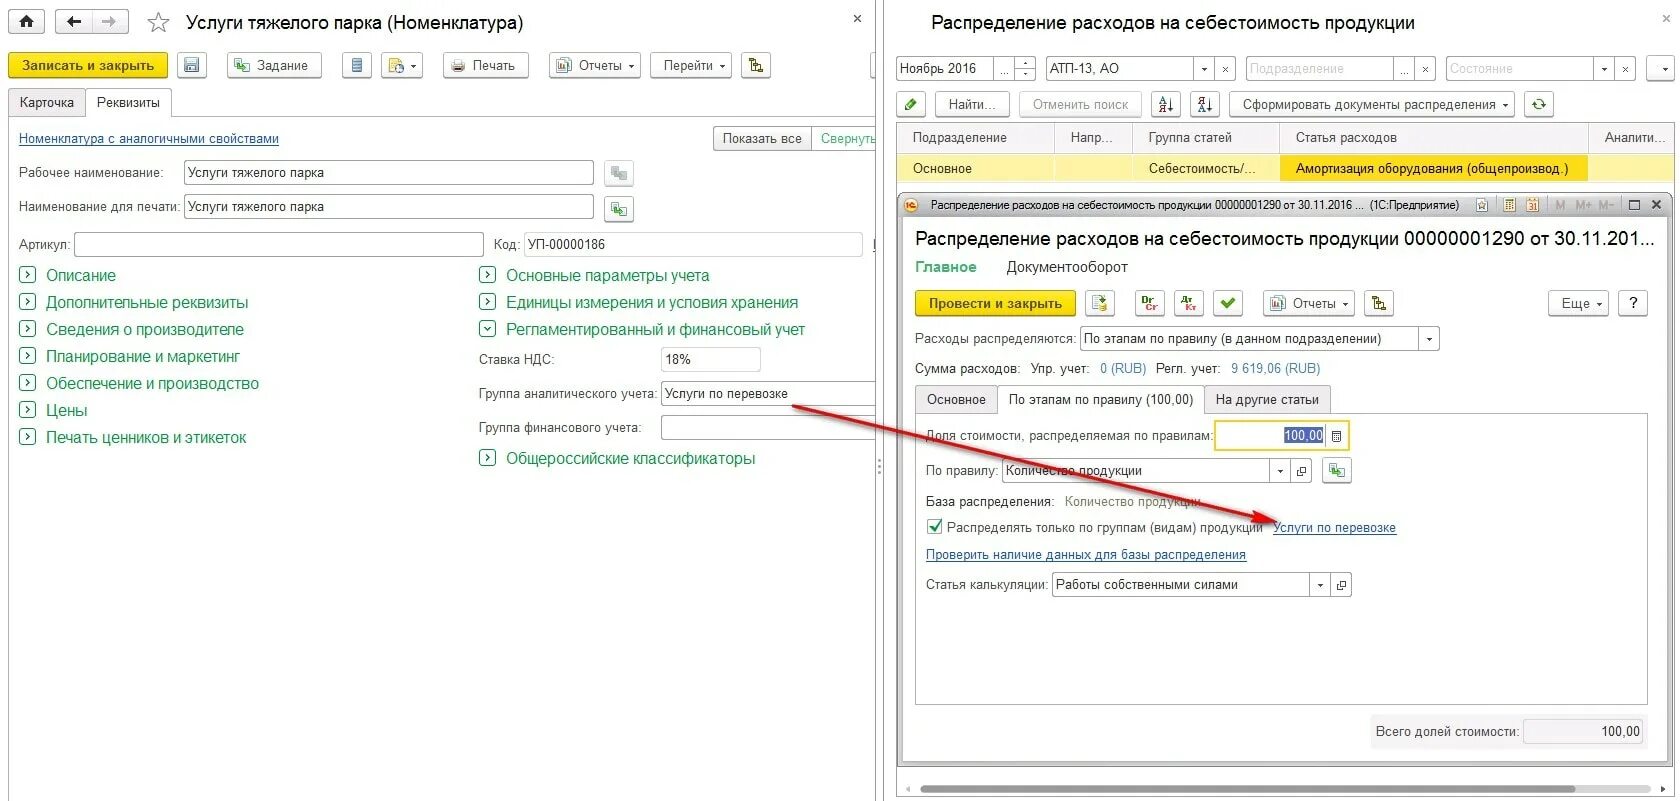
Task: Show Дт/Кт postings icon
Action: (x=1189, y=303)
